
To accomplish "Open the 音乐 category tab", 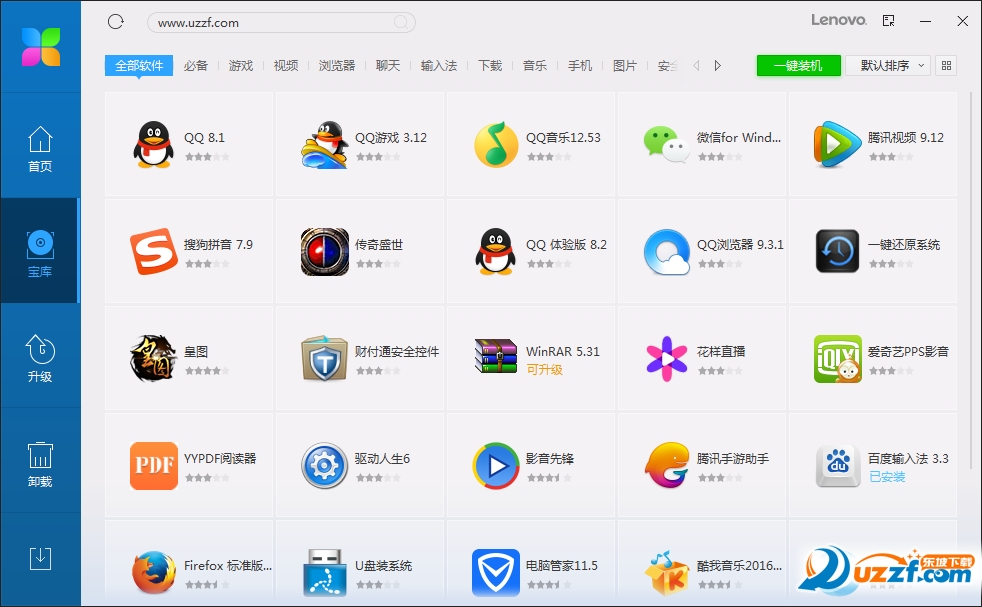I will [535, 65].
